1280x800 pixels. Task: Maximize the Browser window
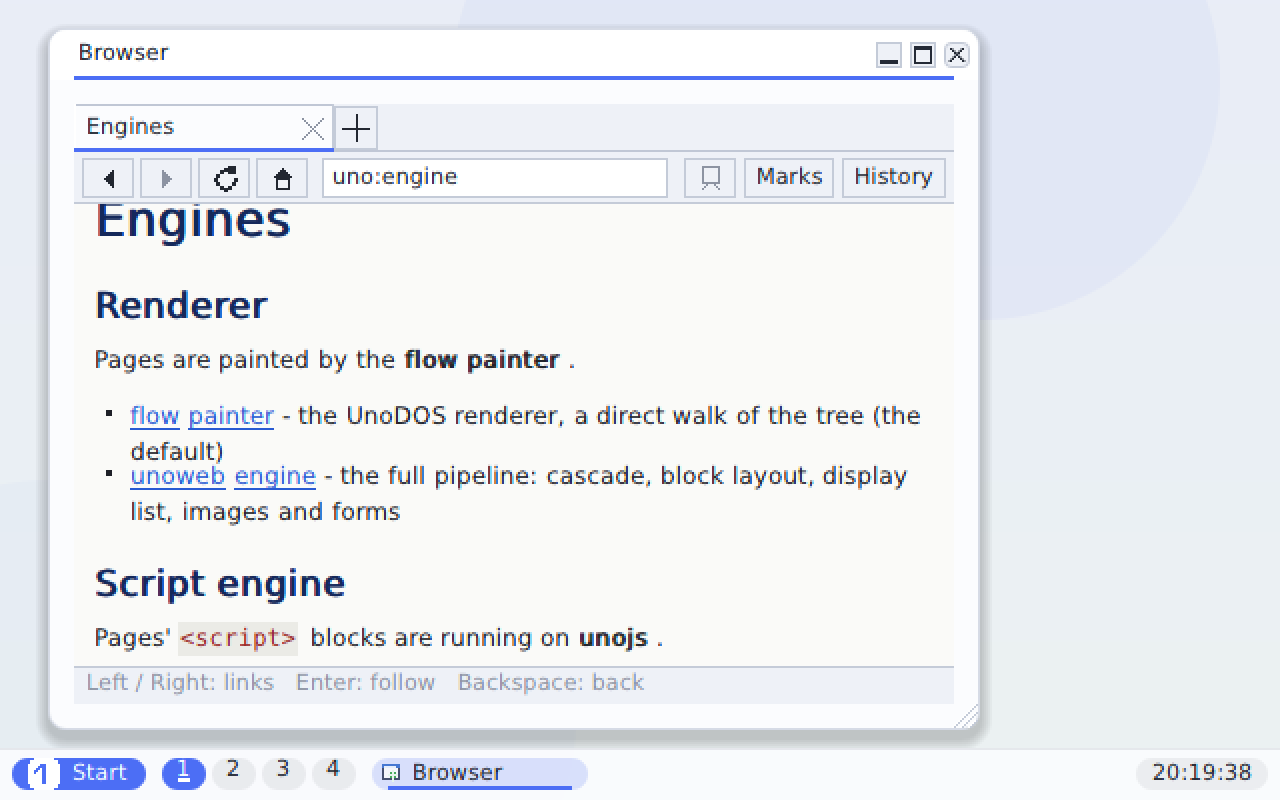pyautogui.click(x=923, y=55)
